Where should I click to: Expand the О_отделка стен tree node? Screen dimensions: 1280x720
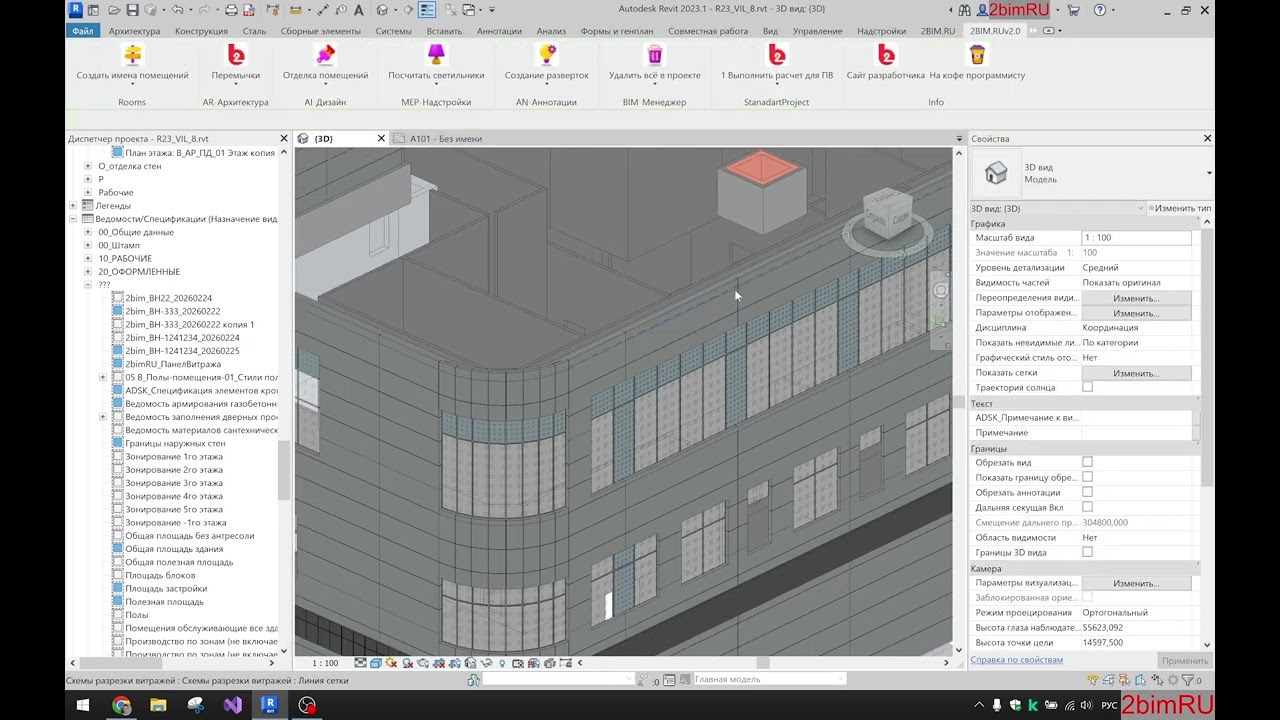[x=88, y=166]
